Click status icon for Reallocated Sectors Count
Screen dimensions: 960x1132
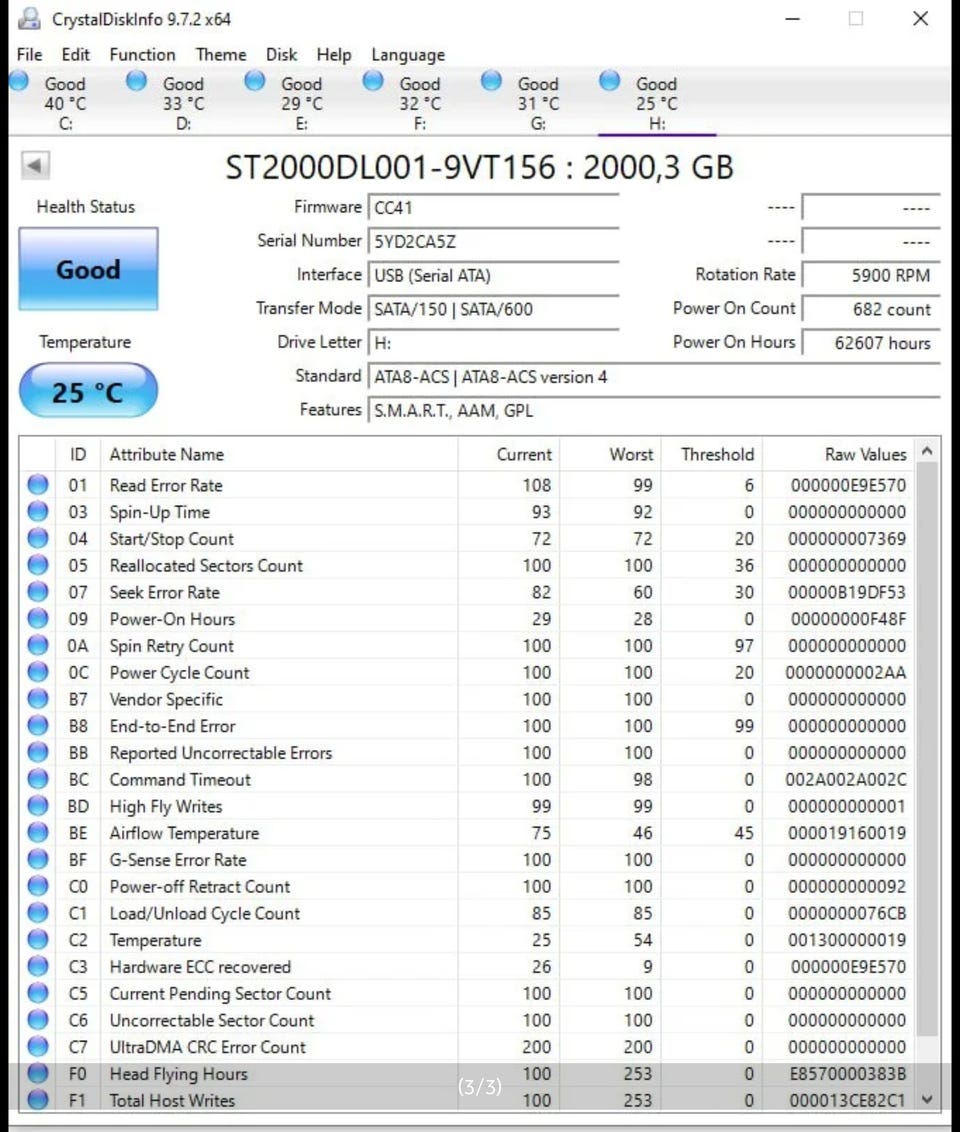pyautogui.click(x=38, y=565)
